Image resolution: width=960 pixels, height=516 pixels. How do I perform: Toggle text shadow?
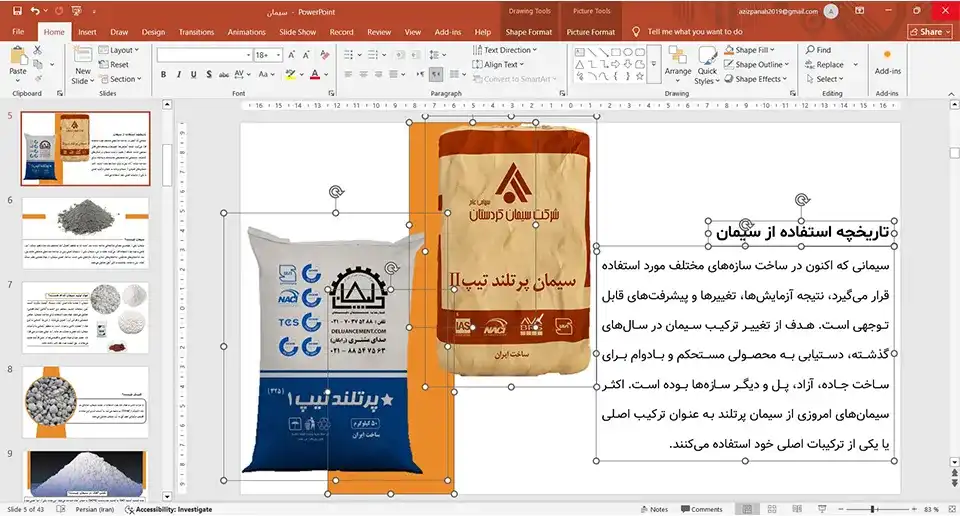209,74
